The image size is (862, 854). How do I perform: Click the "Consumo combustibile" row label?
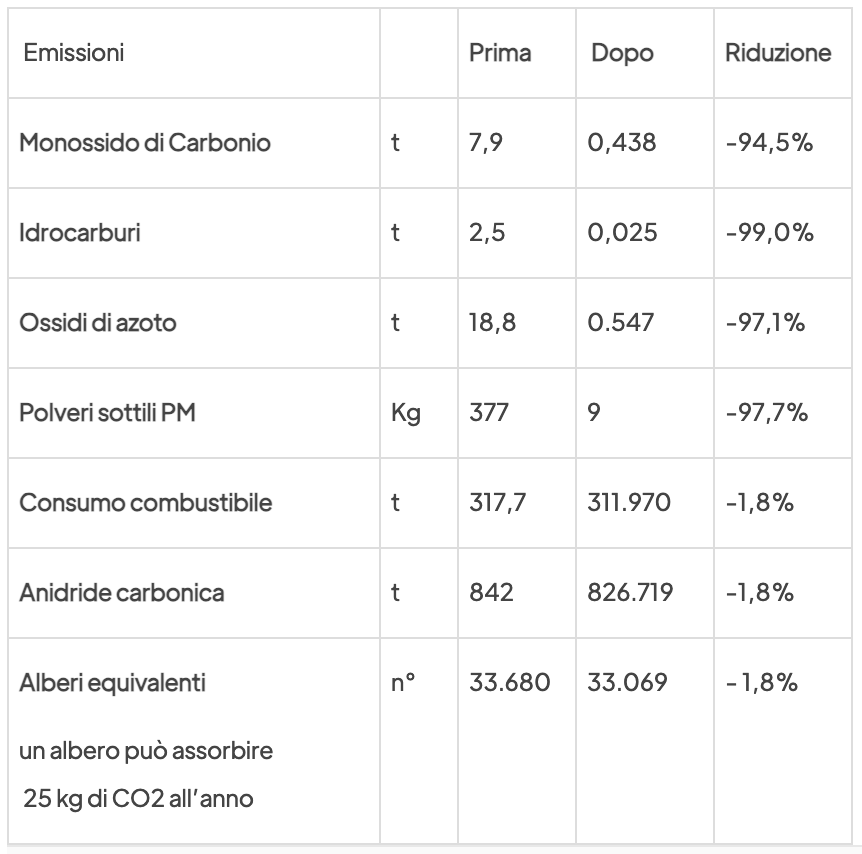point(145,503)
